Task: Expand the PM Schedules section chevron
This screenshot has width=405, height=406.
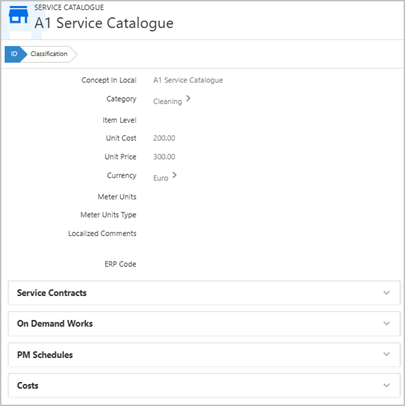Action: 386,354
